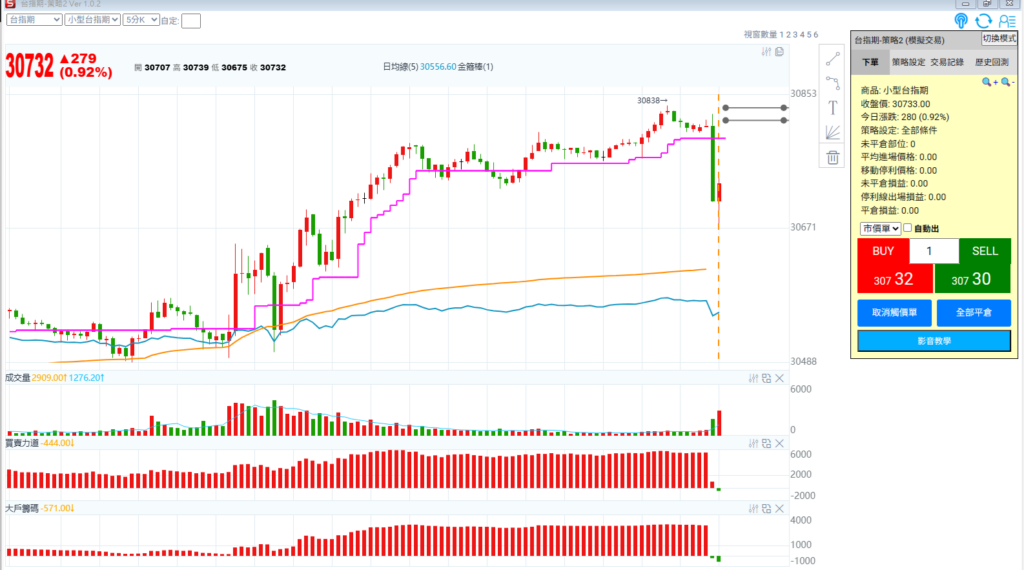Select the trend line drawing tool
Image resolution: width=1024 pixels, height=570 pixels.
[832, 60]
